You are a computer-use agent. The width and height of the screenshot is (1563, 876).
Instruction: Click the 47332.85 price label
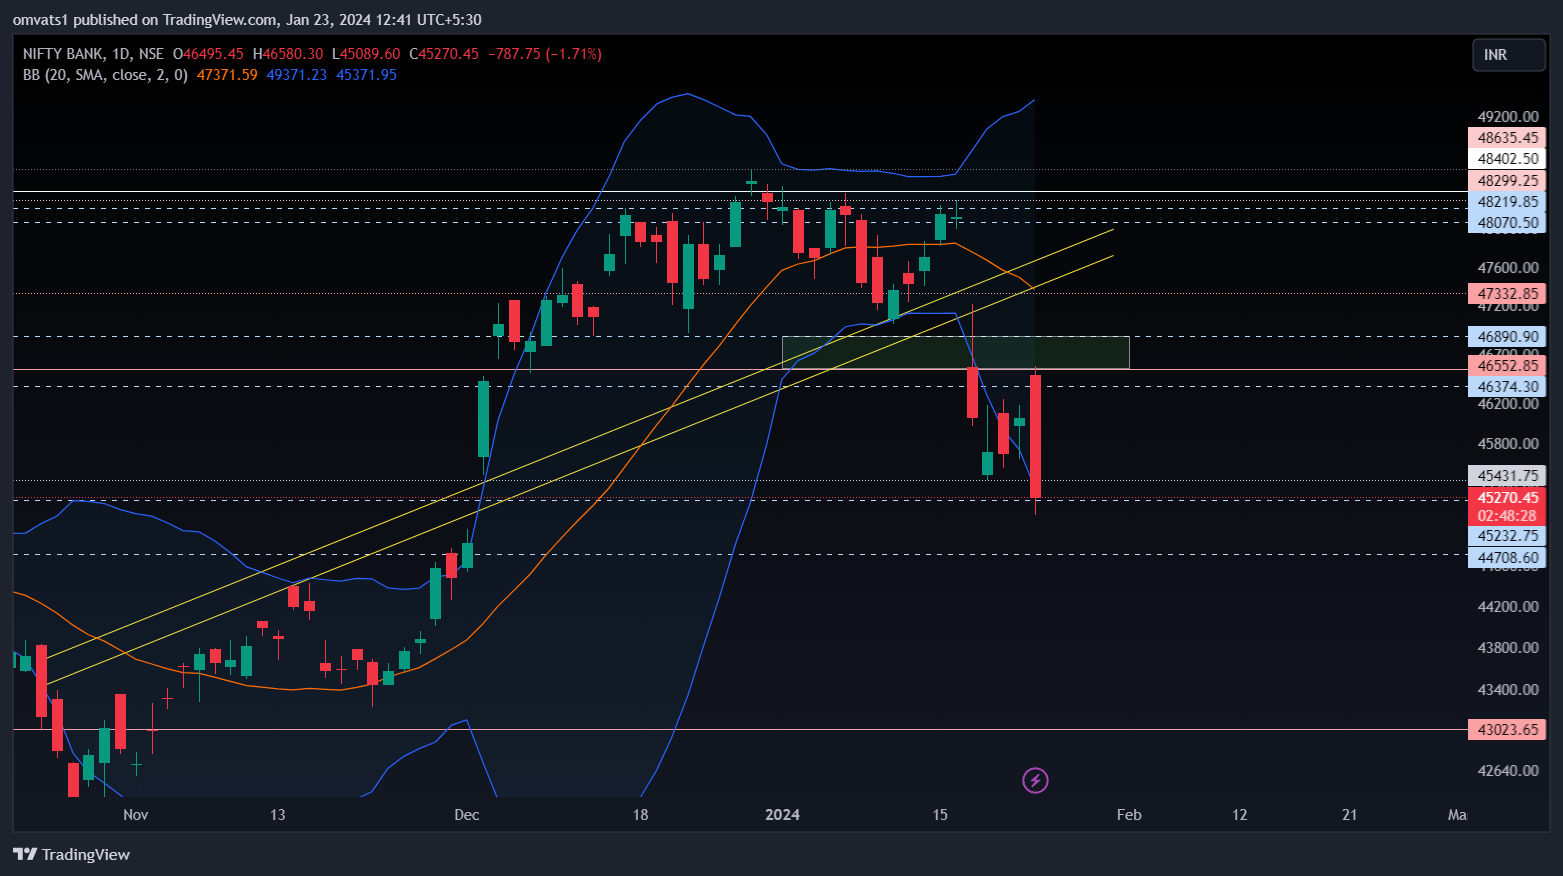1507,294
